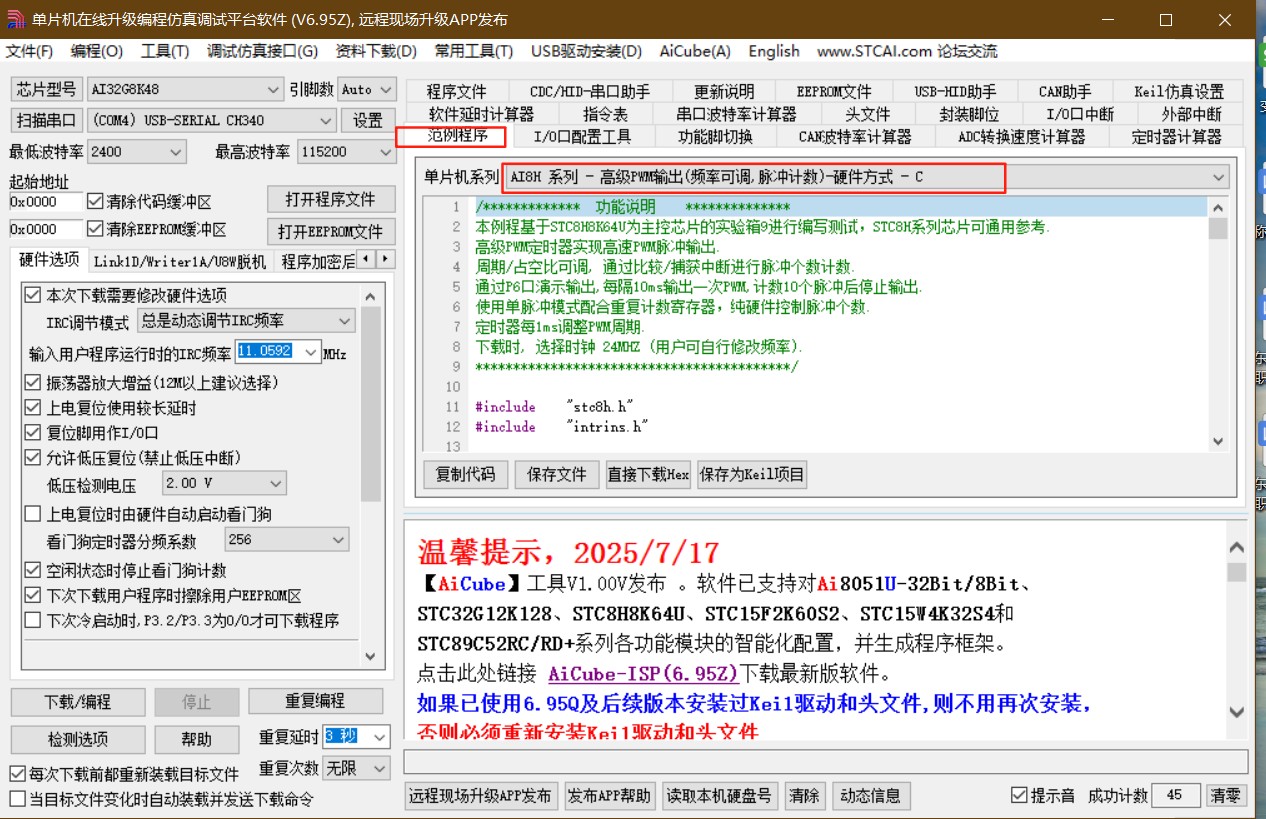Open 重复次数 无限 dropdown
The width and height of the screenshot is (1266, 819).
[356, 768]
